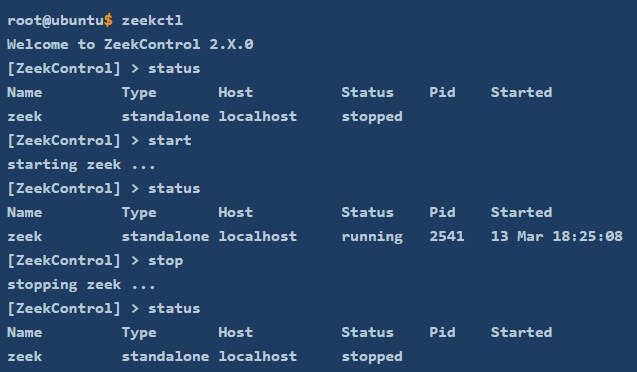Select the start command text
637x372 pixels.
coord(170,141)
